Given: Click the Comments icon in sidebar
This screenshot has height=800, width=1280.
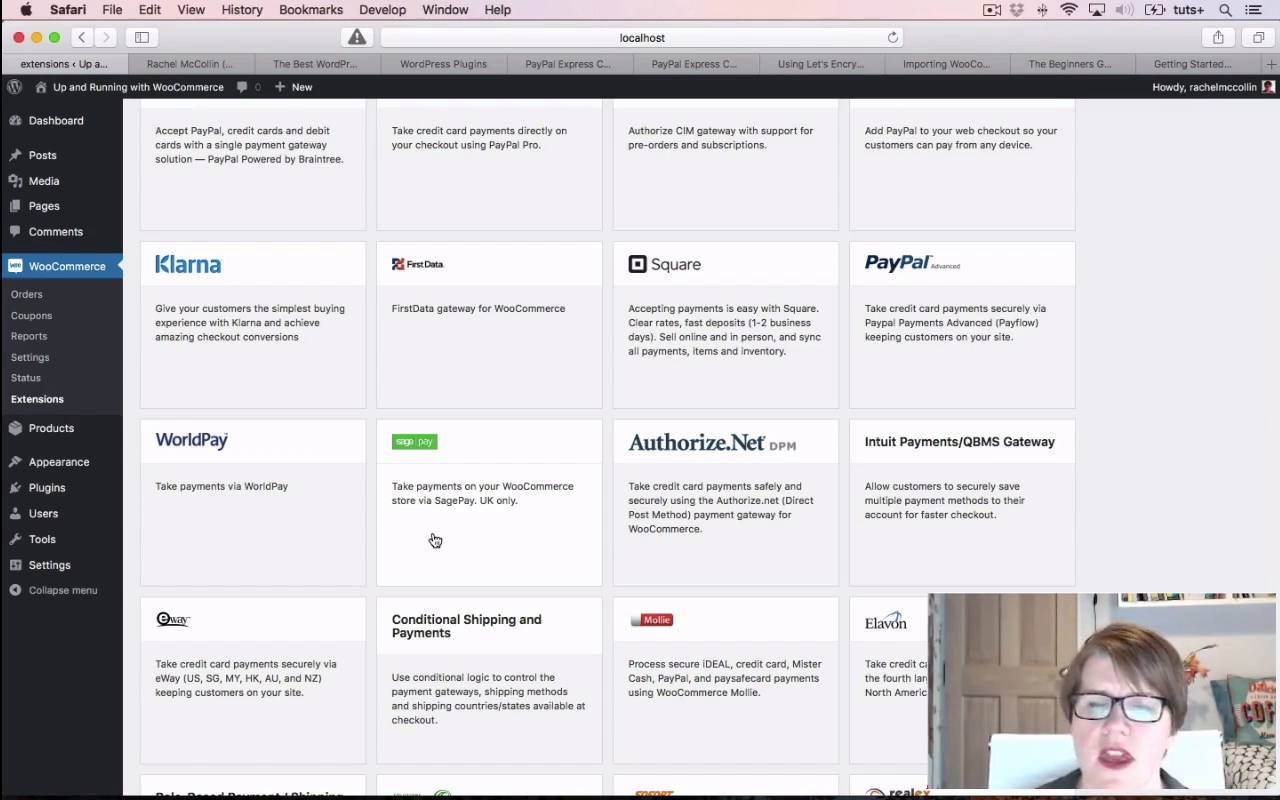Looking at the screenshot, I should tap(15, 232).
